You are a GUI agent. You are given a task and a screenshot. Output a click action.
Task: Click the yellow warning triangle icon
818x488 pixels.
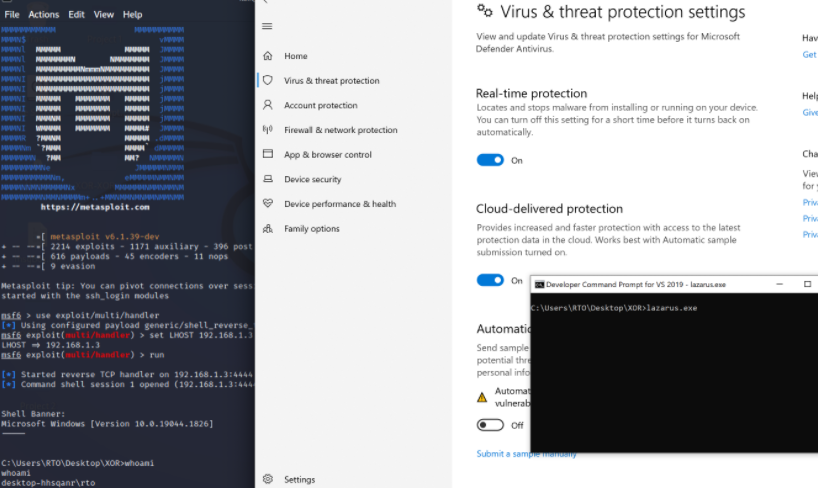[482, 398]
